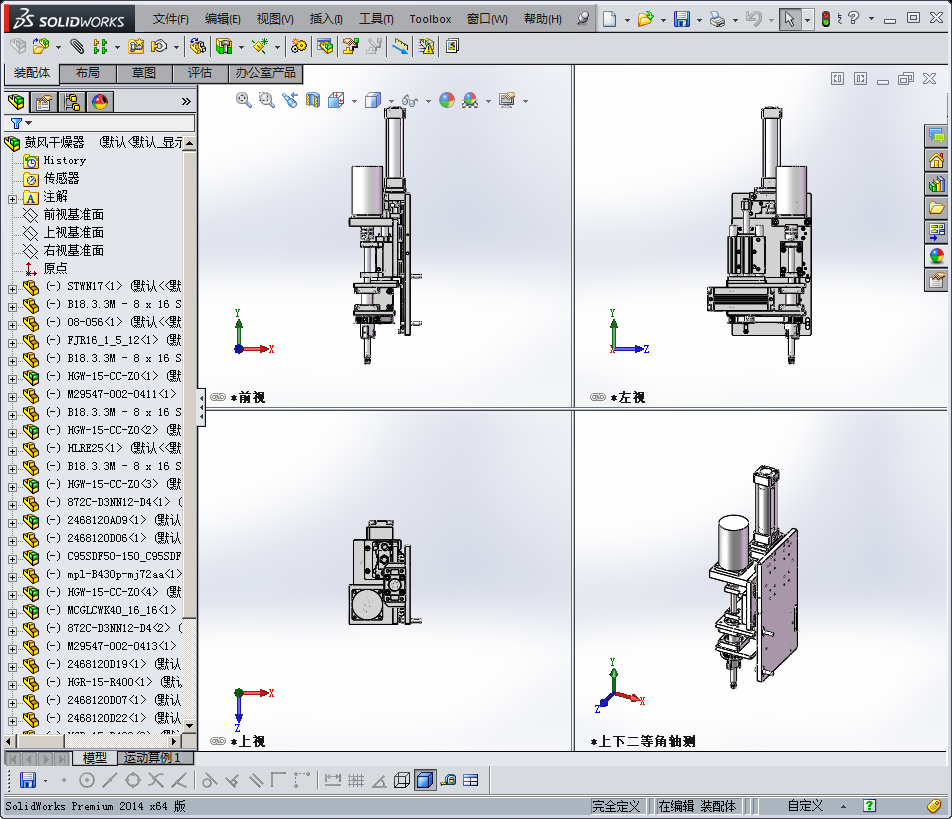The width and height of the screenshot is (952, 819).
Task: Click the panel collapse handle beside tree
Action: [x=201, y=407]
